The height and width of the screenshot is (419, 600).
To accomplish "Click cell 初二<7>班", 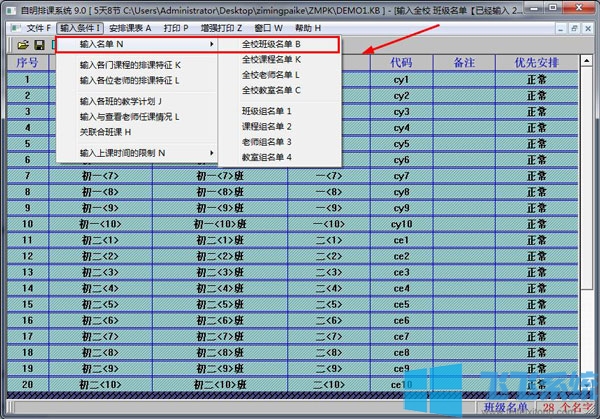I will tap(220, 337).
